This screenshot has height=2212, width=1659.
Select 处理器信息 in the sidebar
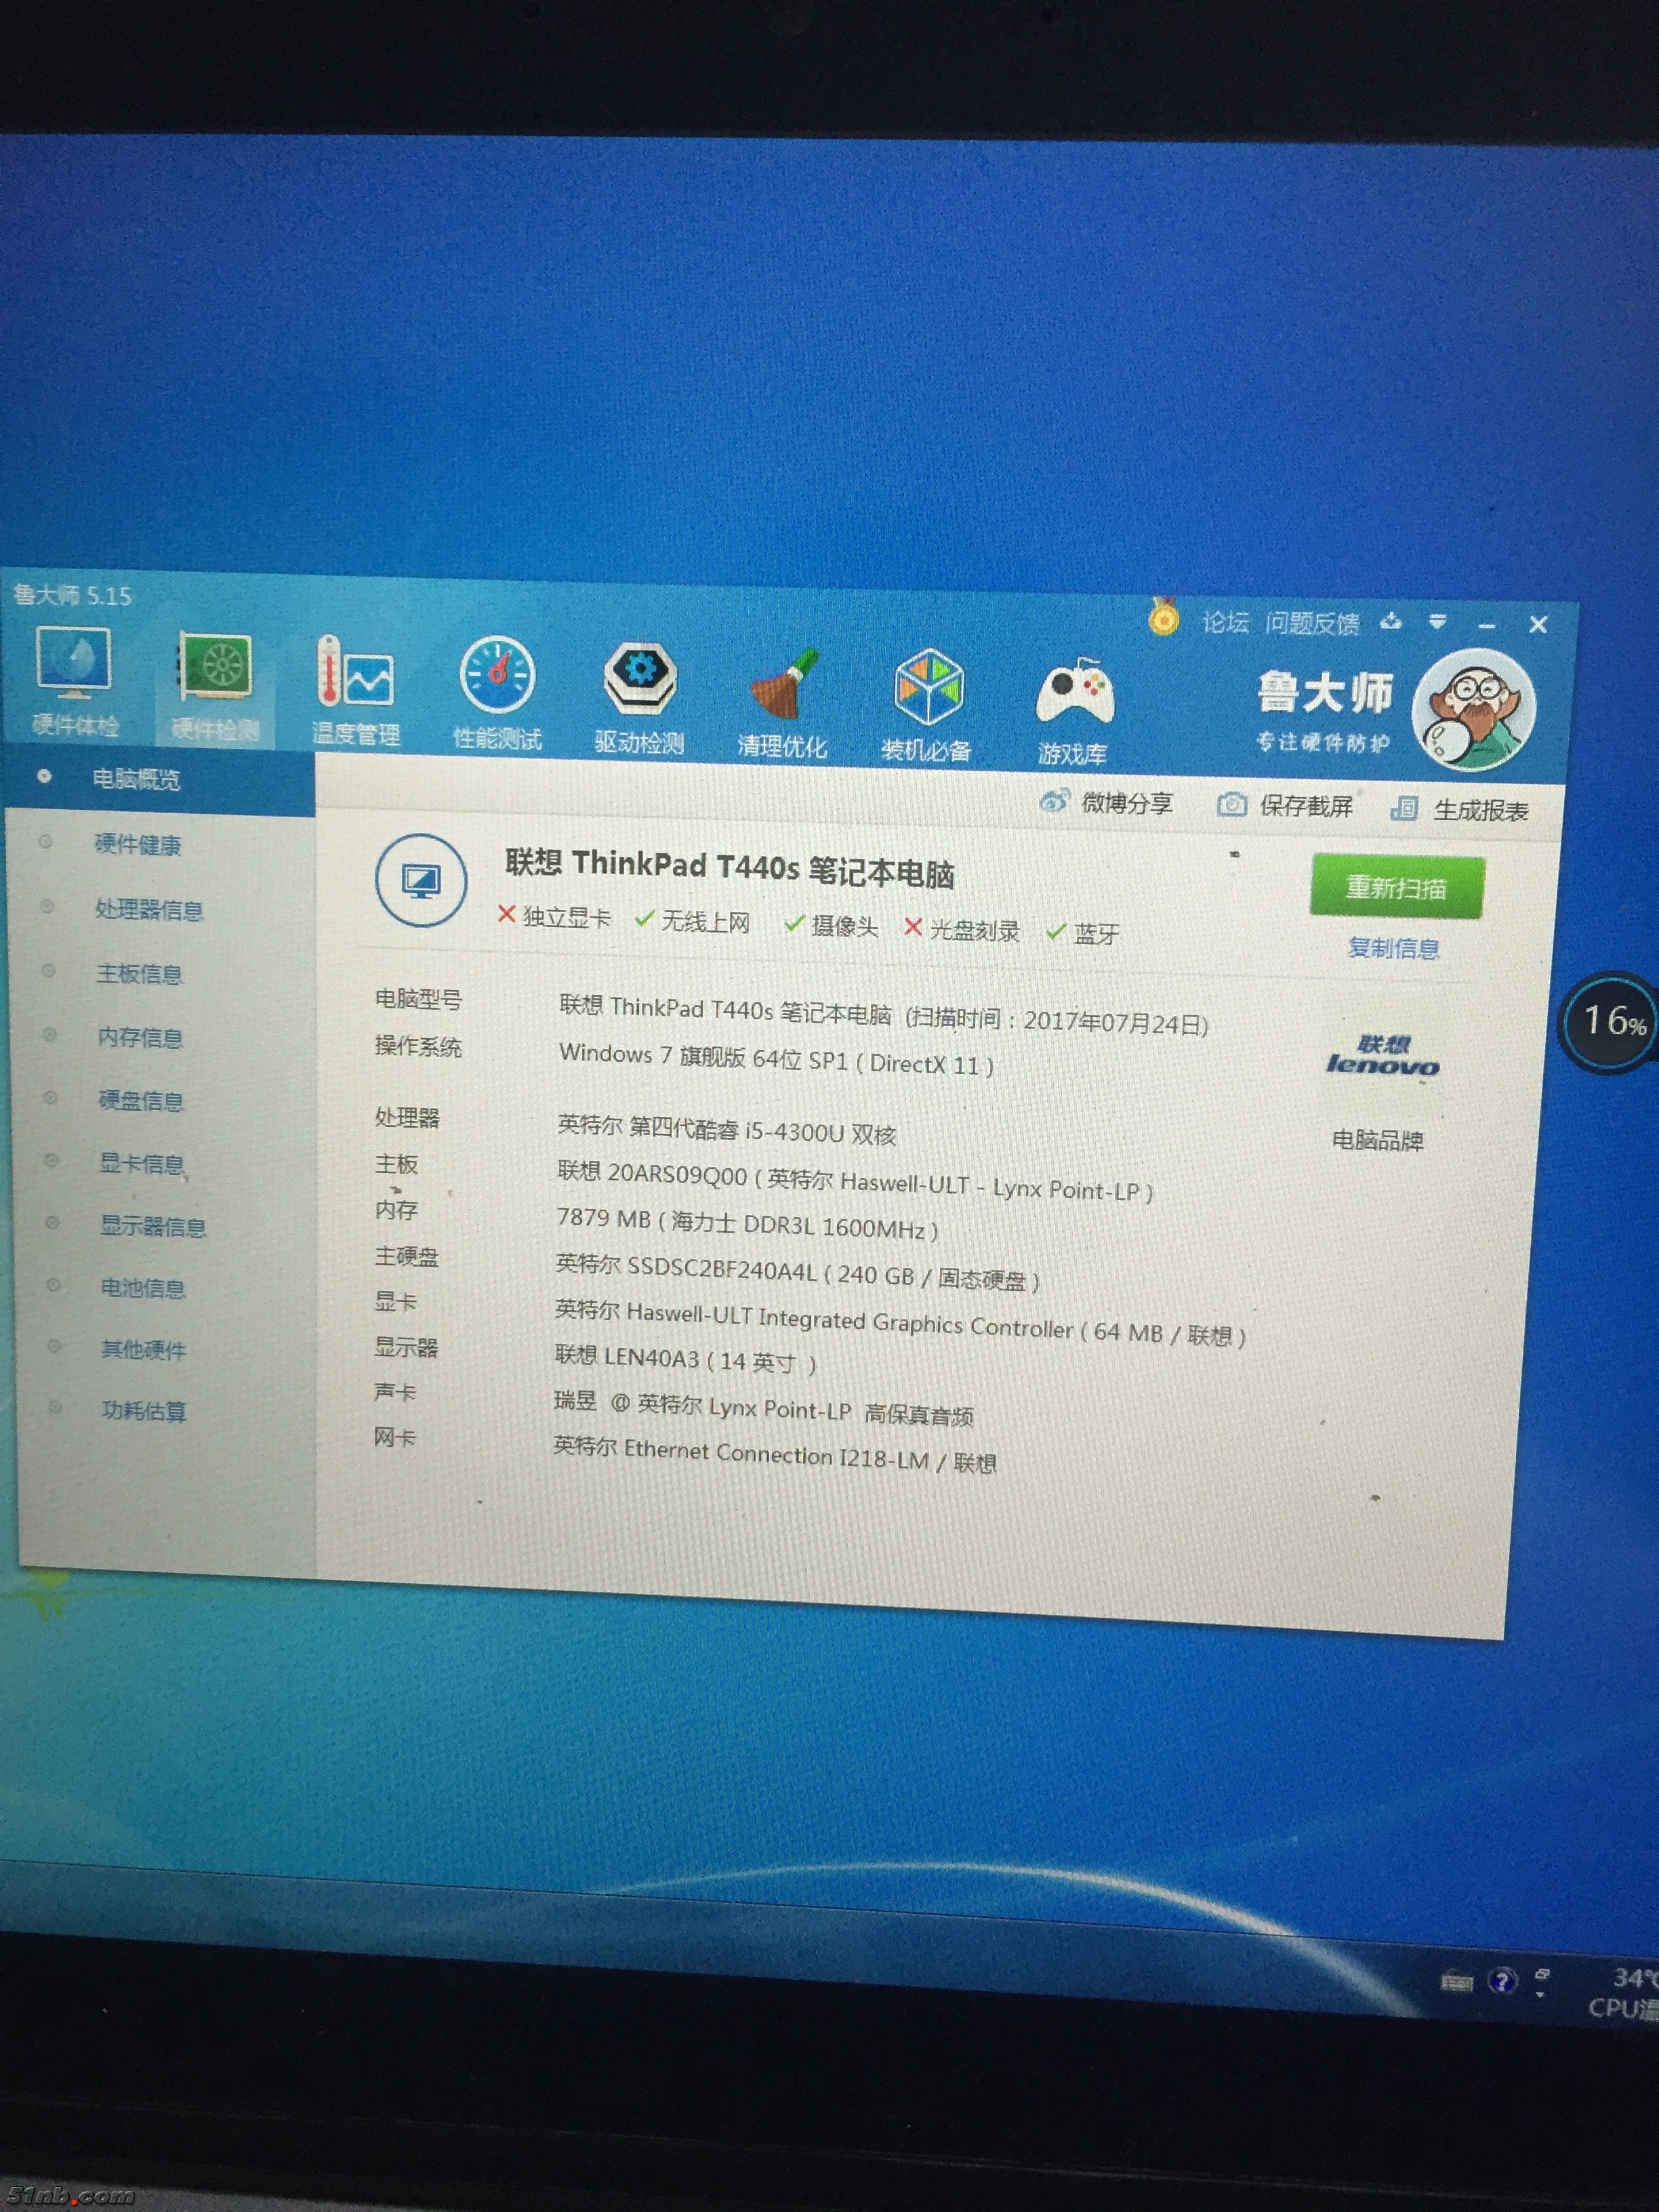pyautogui.click(x=148, y=909)
